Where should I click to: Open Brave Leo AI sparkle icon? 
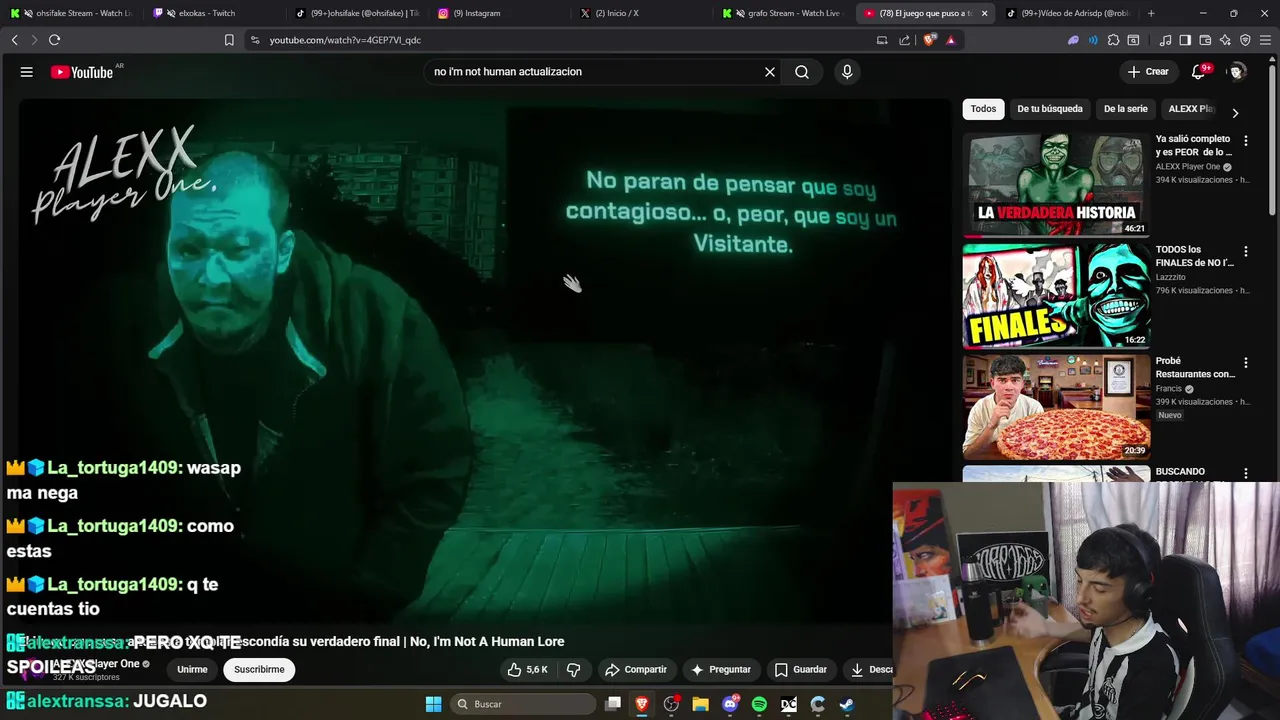point(1225,40)
